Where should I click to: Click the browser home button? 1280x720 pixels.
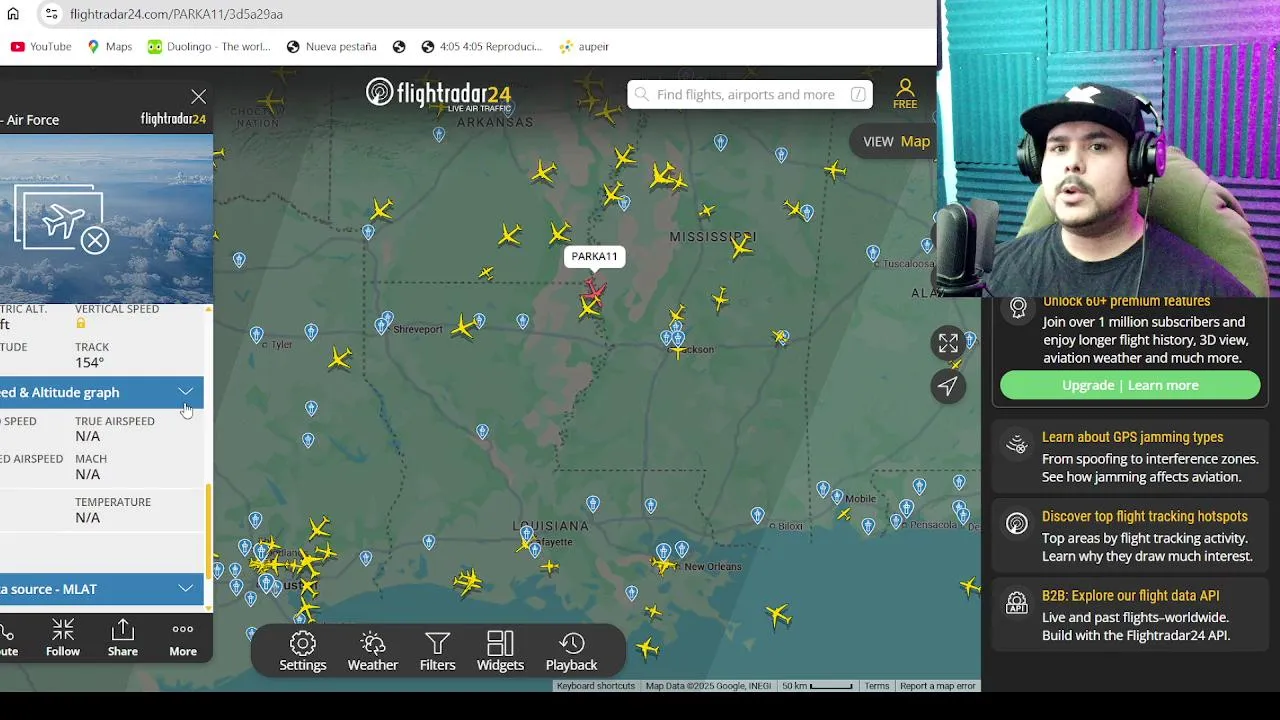click(x=13, y=14)
